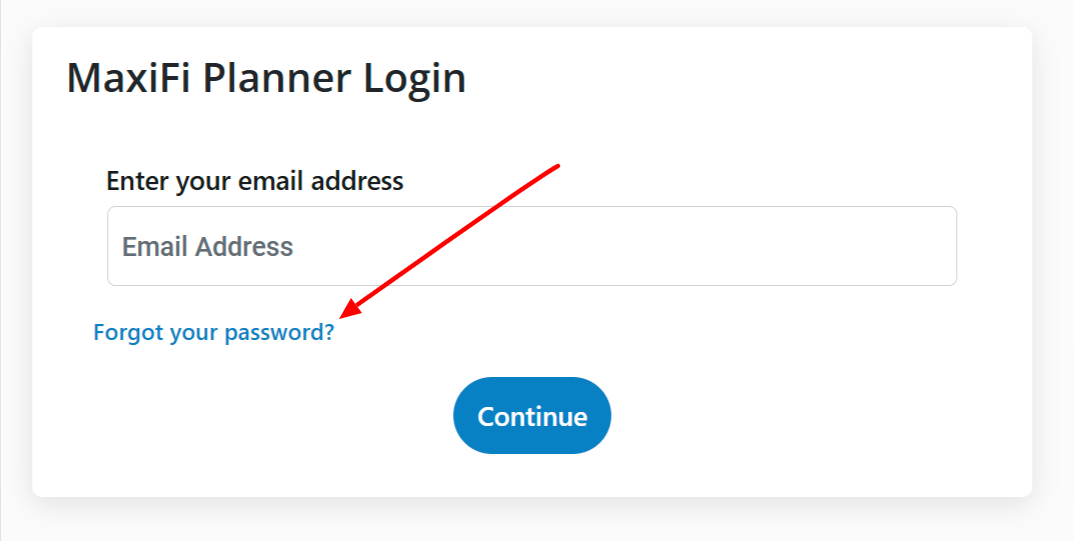Click the Enter your email address label
The image size is (1074, 541).
[255, 181]
